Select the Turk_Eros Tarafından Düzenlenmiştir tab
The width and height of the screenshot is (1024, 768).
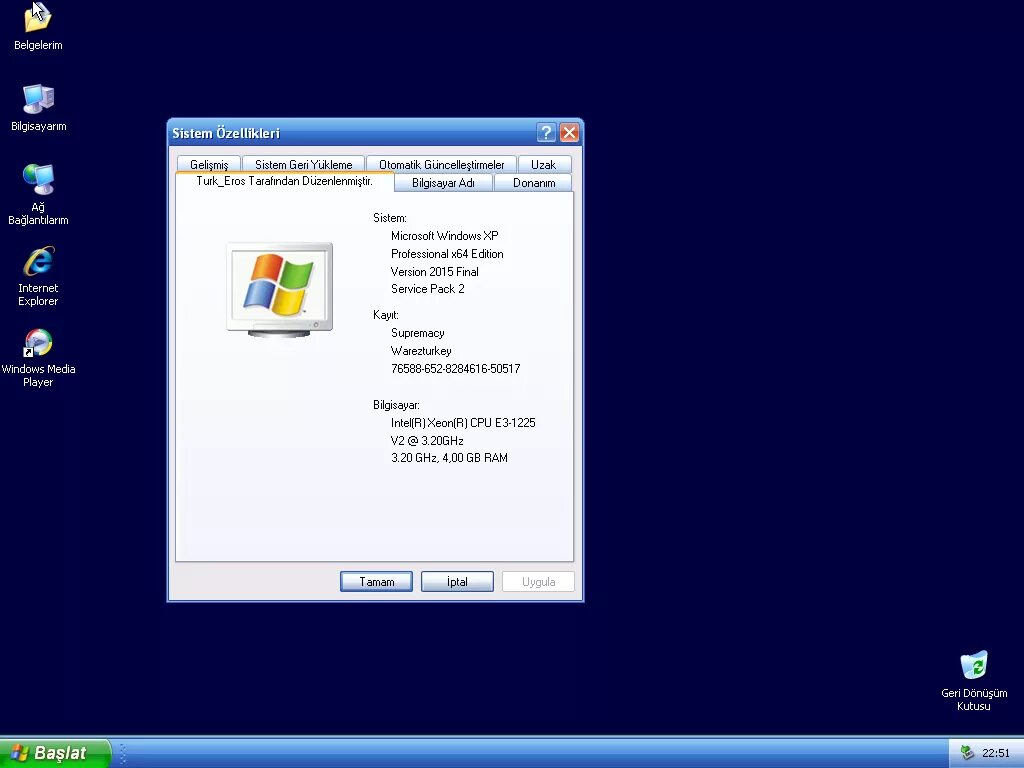pyautogui.click(x=285, y=182)
